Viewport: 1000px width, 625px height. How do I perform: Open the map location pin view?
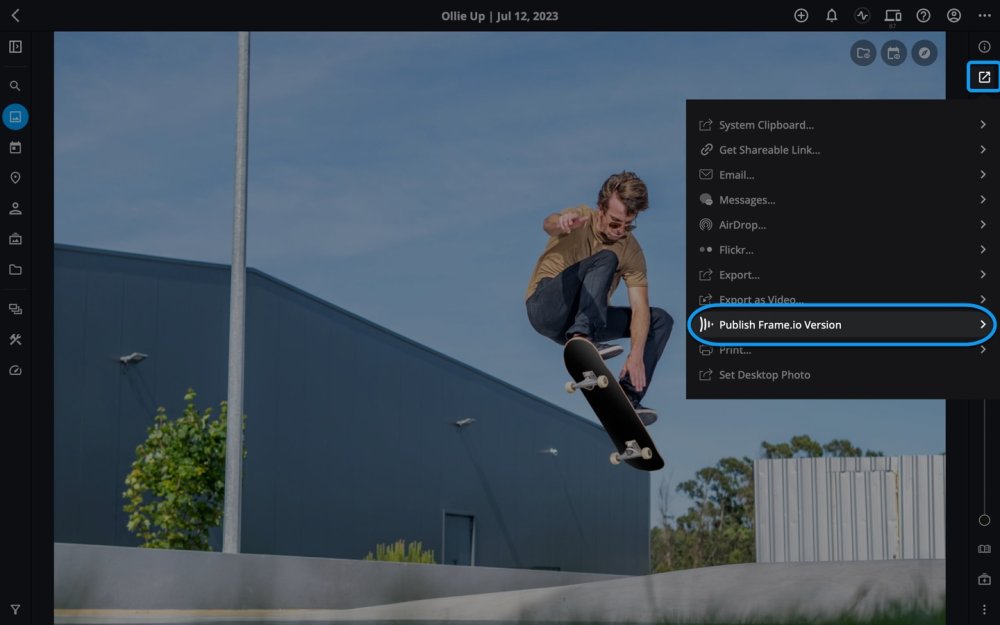pos(15,178)
